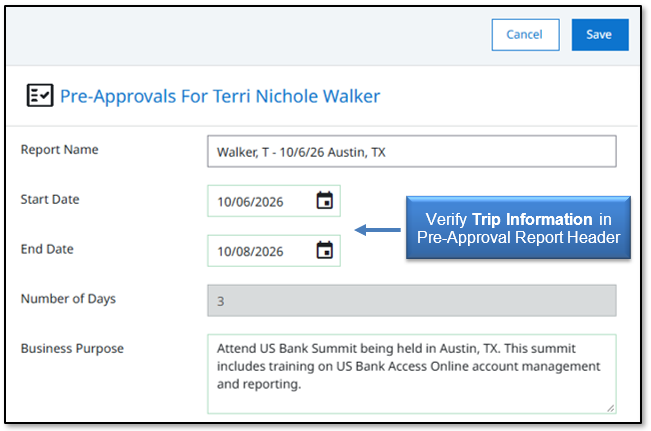The image size is (651, 431).
Task: Click the Pre-Approvals checklist icon
Action: 40,96
